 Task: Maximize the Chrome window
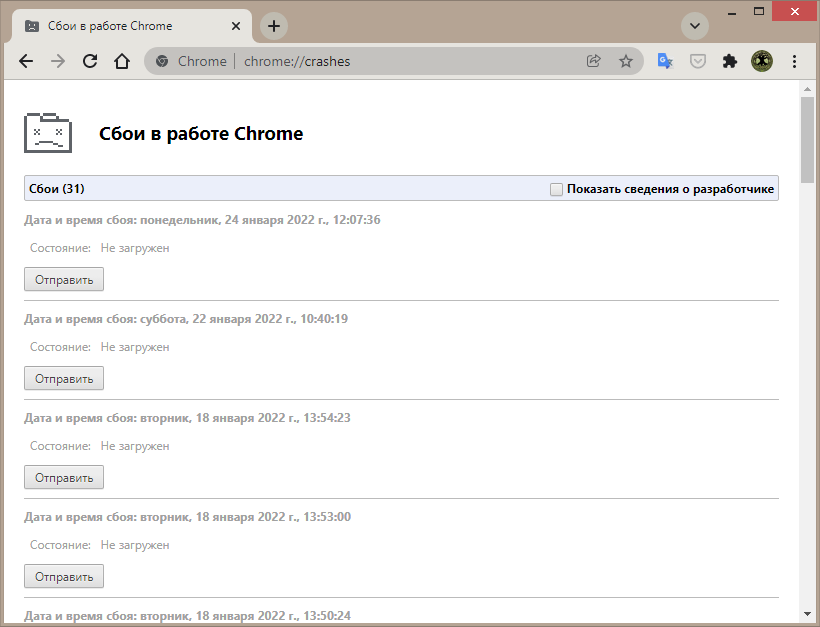coord(759,12)
